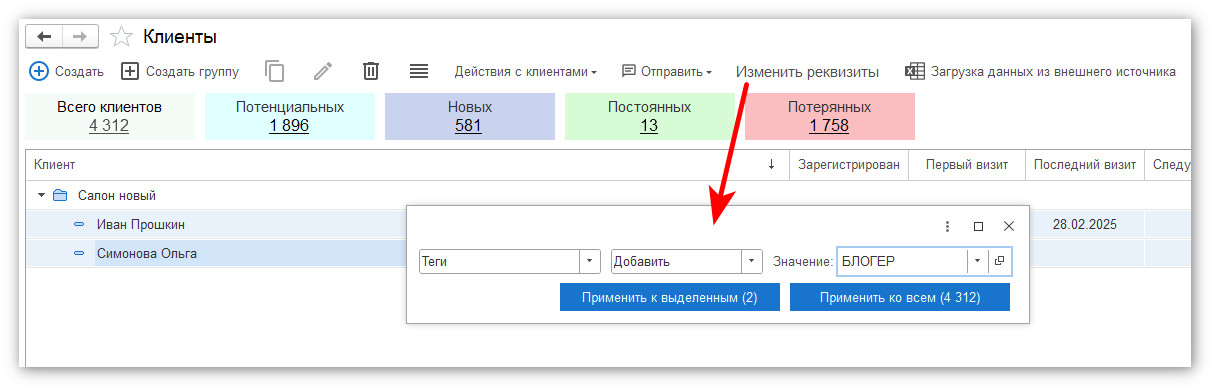The image size is (1211, 387).
Task: Go back with the left arrow button
Action: pos(44,36)
